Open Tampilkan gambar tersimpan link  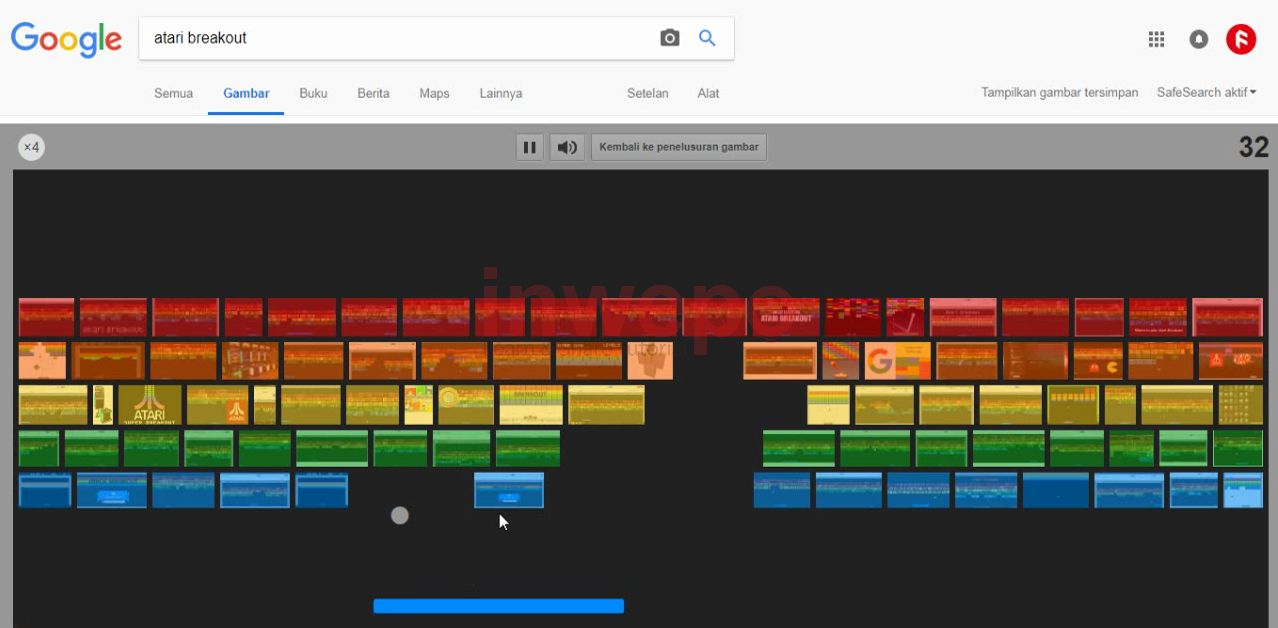(1059, 92)
